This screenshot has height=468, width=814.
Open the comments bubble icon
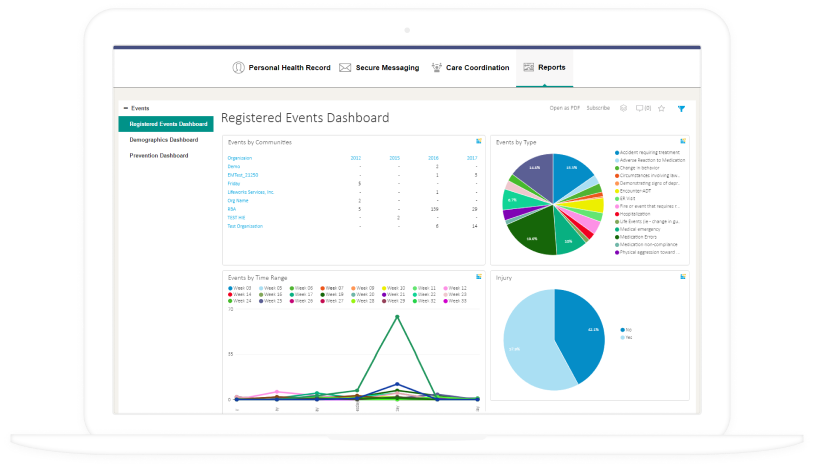point(641,108)
